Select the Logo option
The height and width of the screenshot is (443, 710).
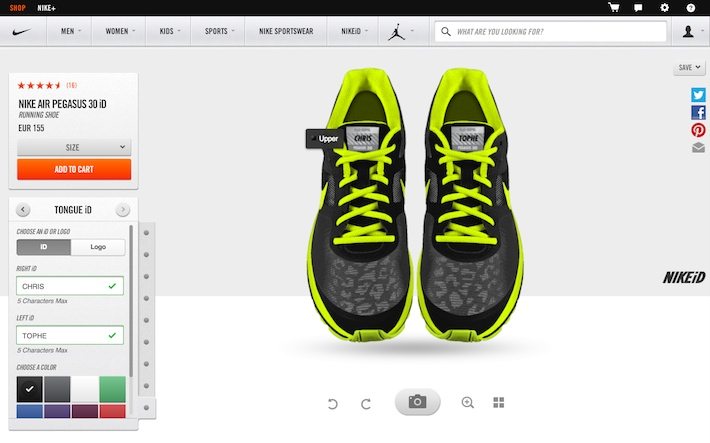tap(98, 247)
